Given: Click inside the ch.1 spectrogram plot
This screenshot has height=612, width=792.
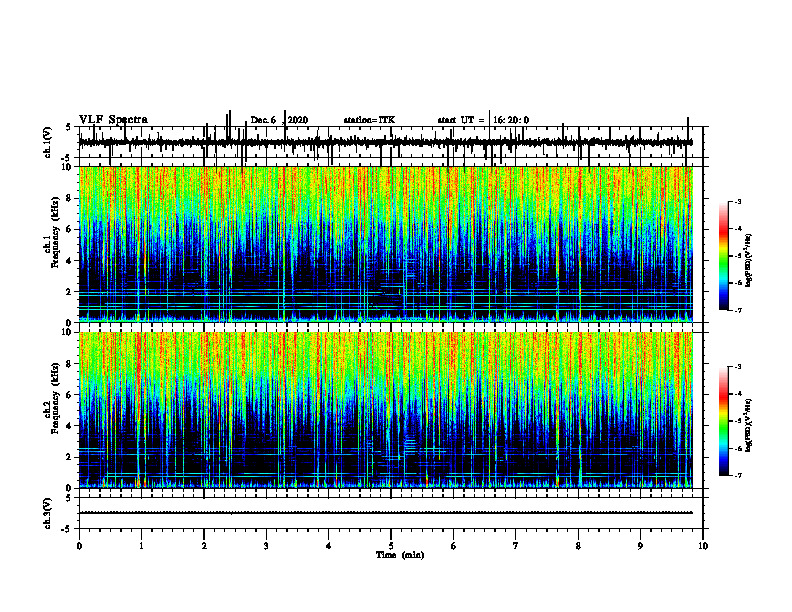Looking at the screenshot, I should tap(385, 244).
